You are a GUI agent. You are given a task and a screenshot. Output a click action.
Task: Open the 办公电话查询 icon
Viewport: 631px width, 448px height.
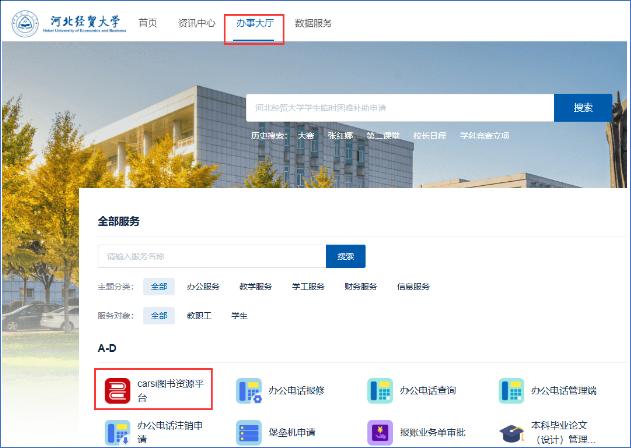(x=380, y=390)
